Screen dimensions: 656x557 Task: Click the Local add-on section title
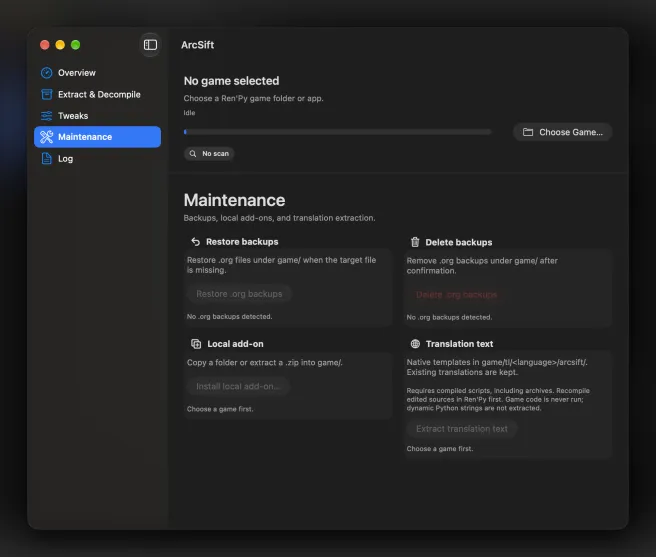pos(235,344)
